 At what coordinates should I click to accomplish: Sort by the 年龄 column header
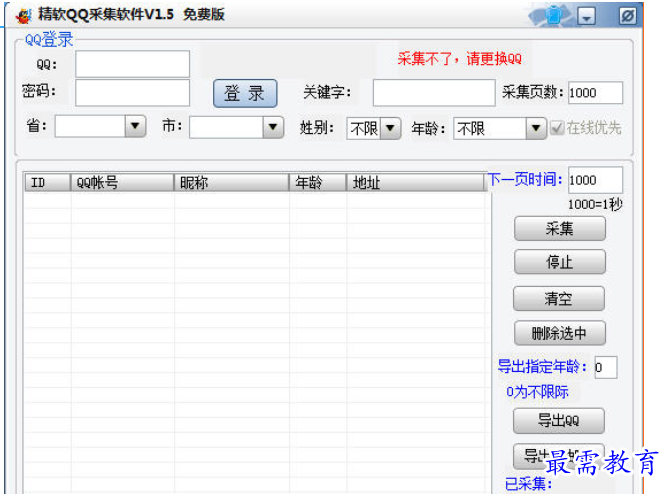tap(317, 183)
